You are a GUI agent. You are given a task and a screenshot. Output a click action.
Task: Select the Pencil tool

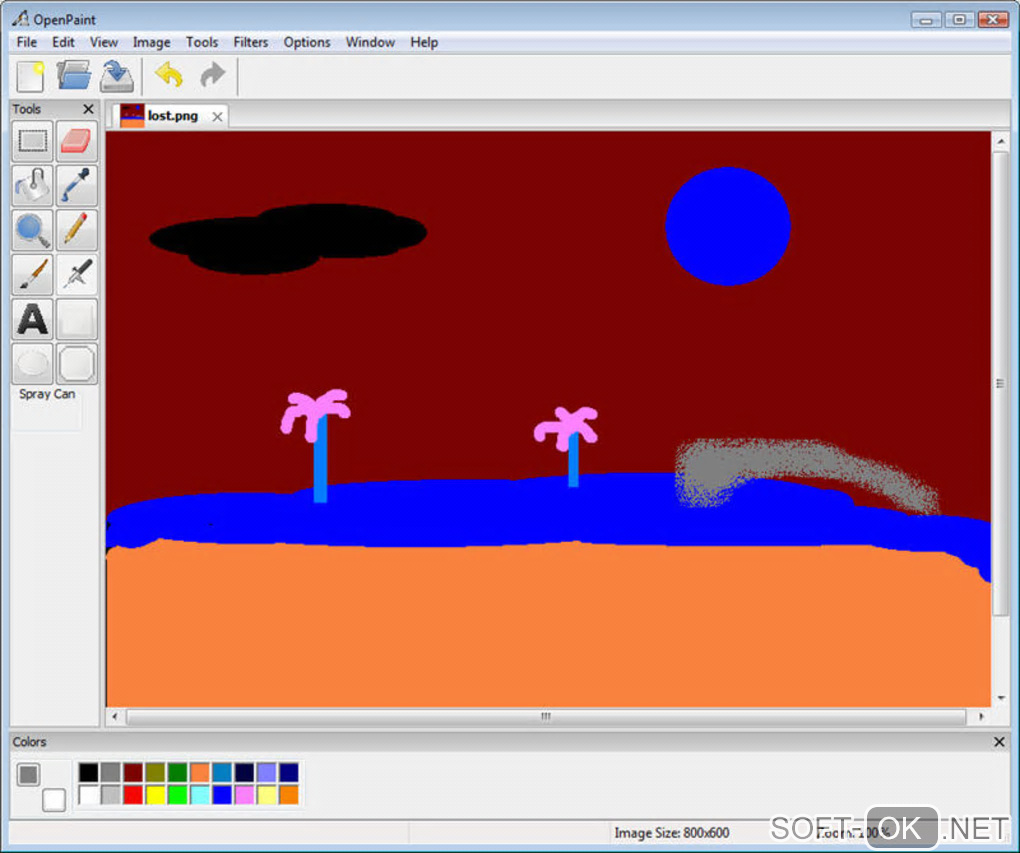click(77, 230)
